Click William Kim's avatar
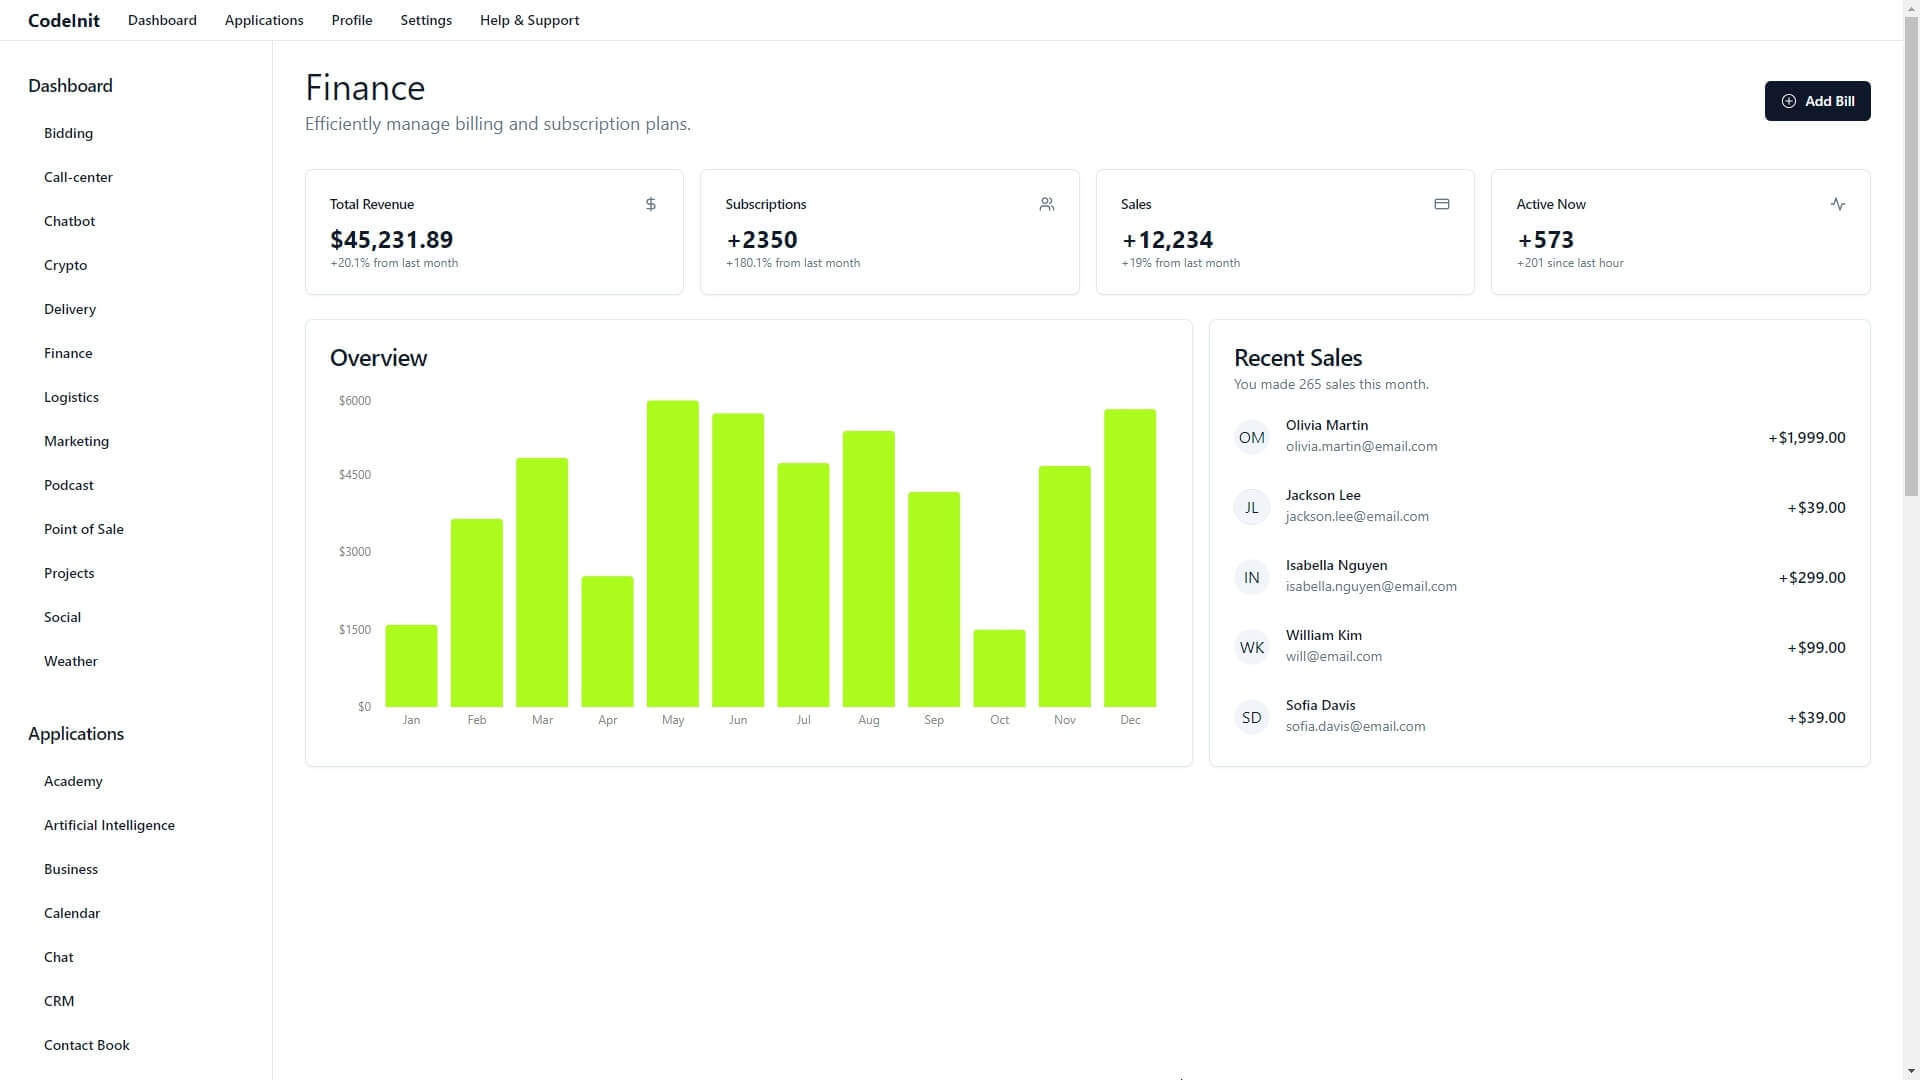 1251,647
